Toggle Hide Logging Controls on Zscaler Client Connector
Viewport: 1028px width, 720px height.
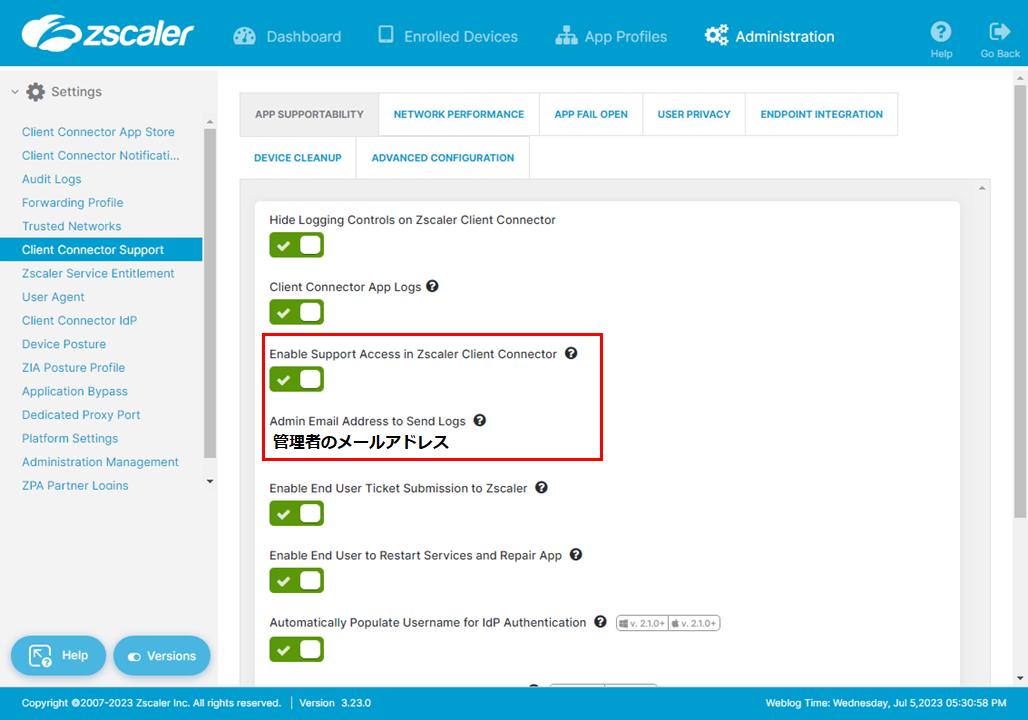296,245
